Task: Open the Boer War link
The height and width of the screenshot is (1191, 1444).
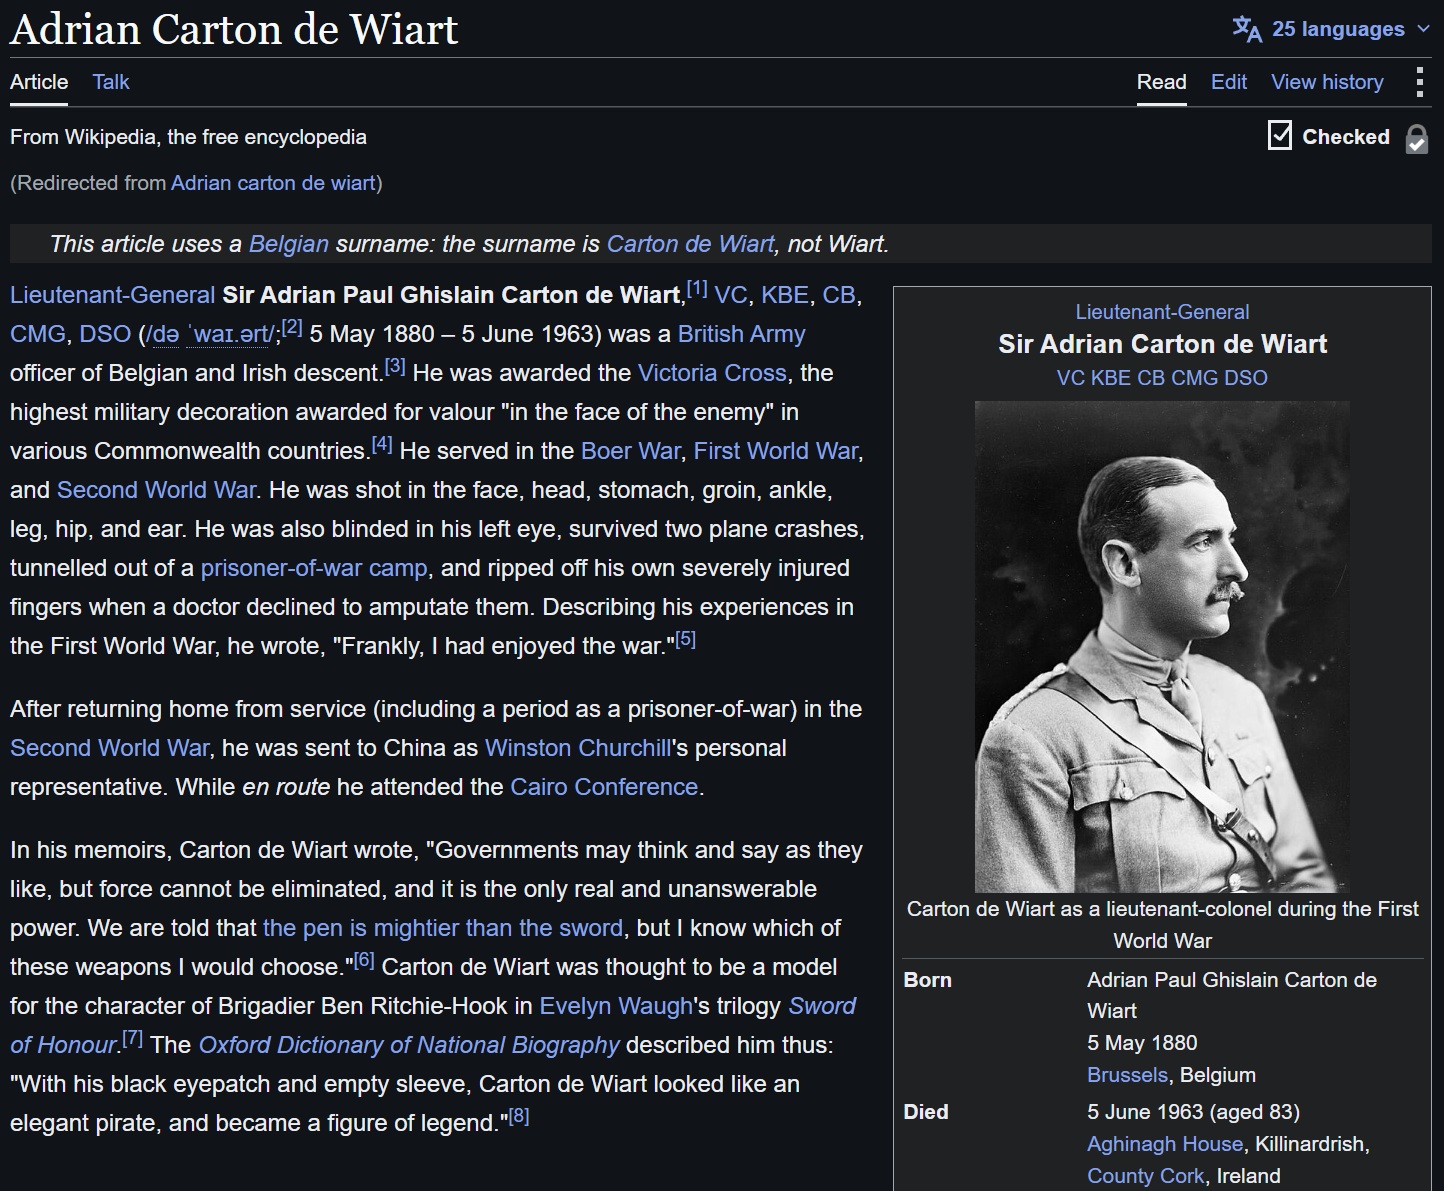Action: coord(631,451)
